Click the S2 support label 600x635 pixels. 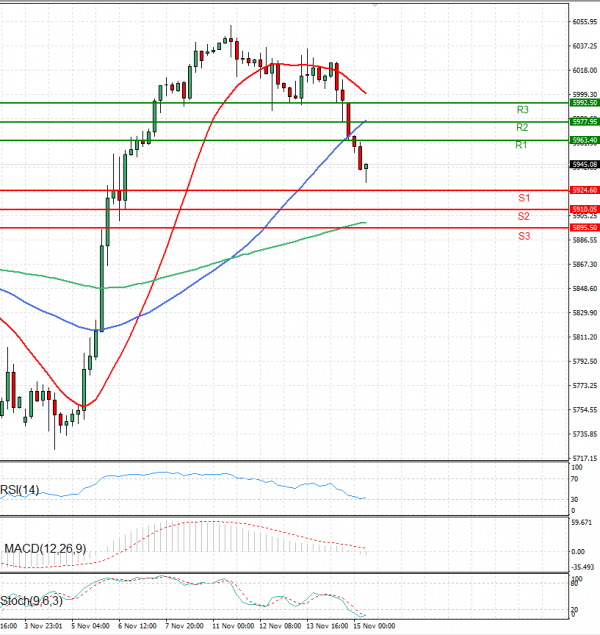(523, 216)
